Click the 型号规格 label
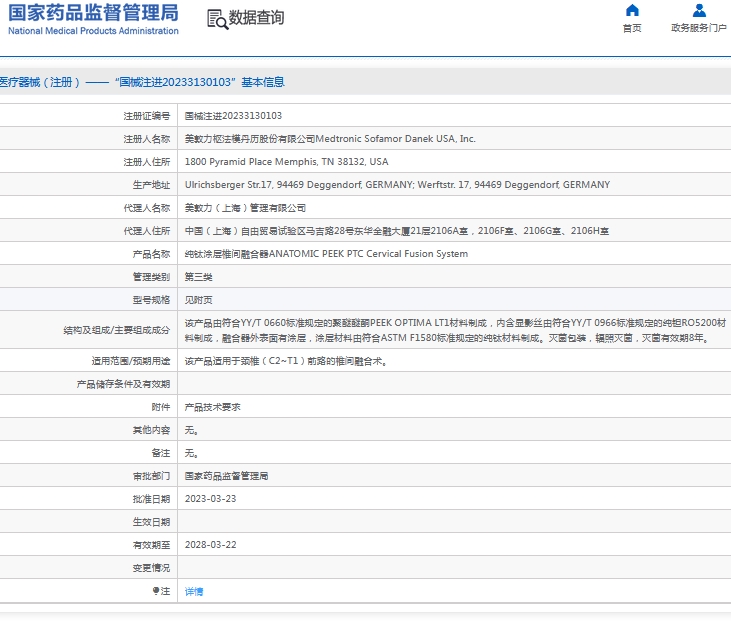This screenshot has width=731, height=621. pyautogui.click(x=151, y=300)
